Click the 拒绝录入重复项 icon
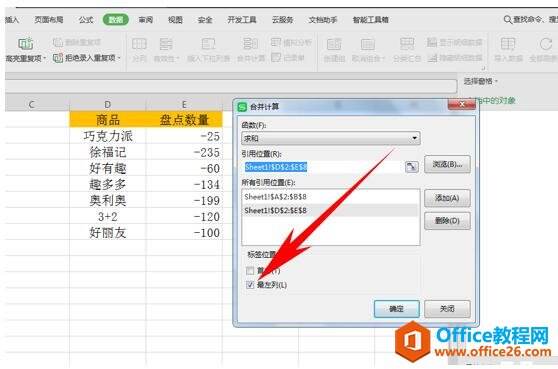558x369 pixels. [58, 58]
